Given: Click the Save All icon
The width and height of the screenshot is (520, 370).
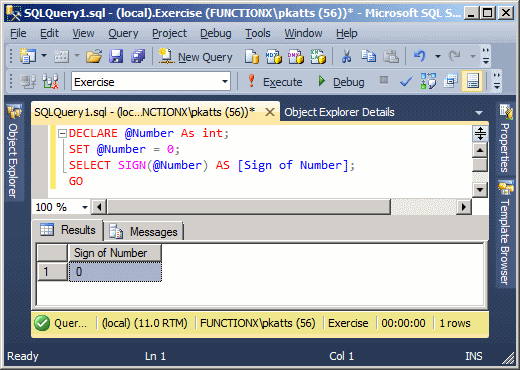Looking at the screenshot, I should click(x=138, y=56).
